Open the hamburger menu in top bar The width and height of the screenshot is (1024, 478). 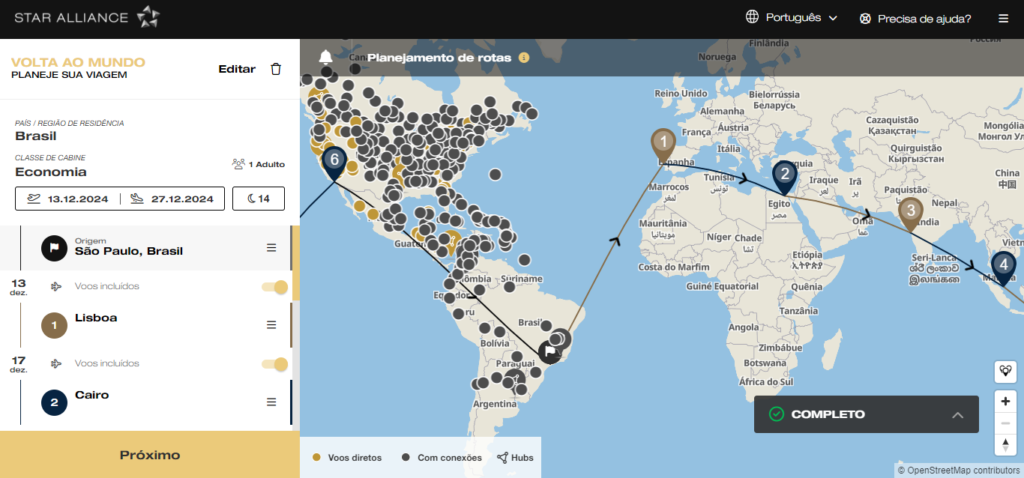coord(1003,18)
